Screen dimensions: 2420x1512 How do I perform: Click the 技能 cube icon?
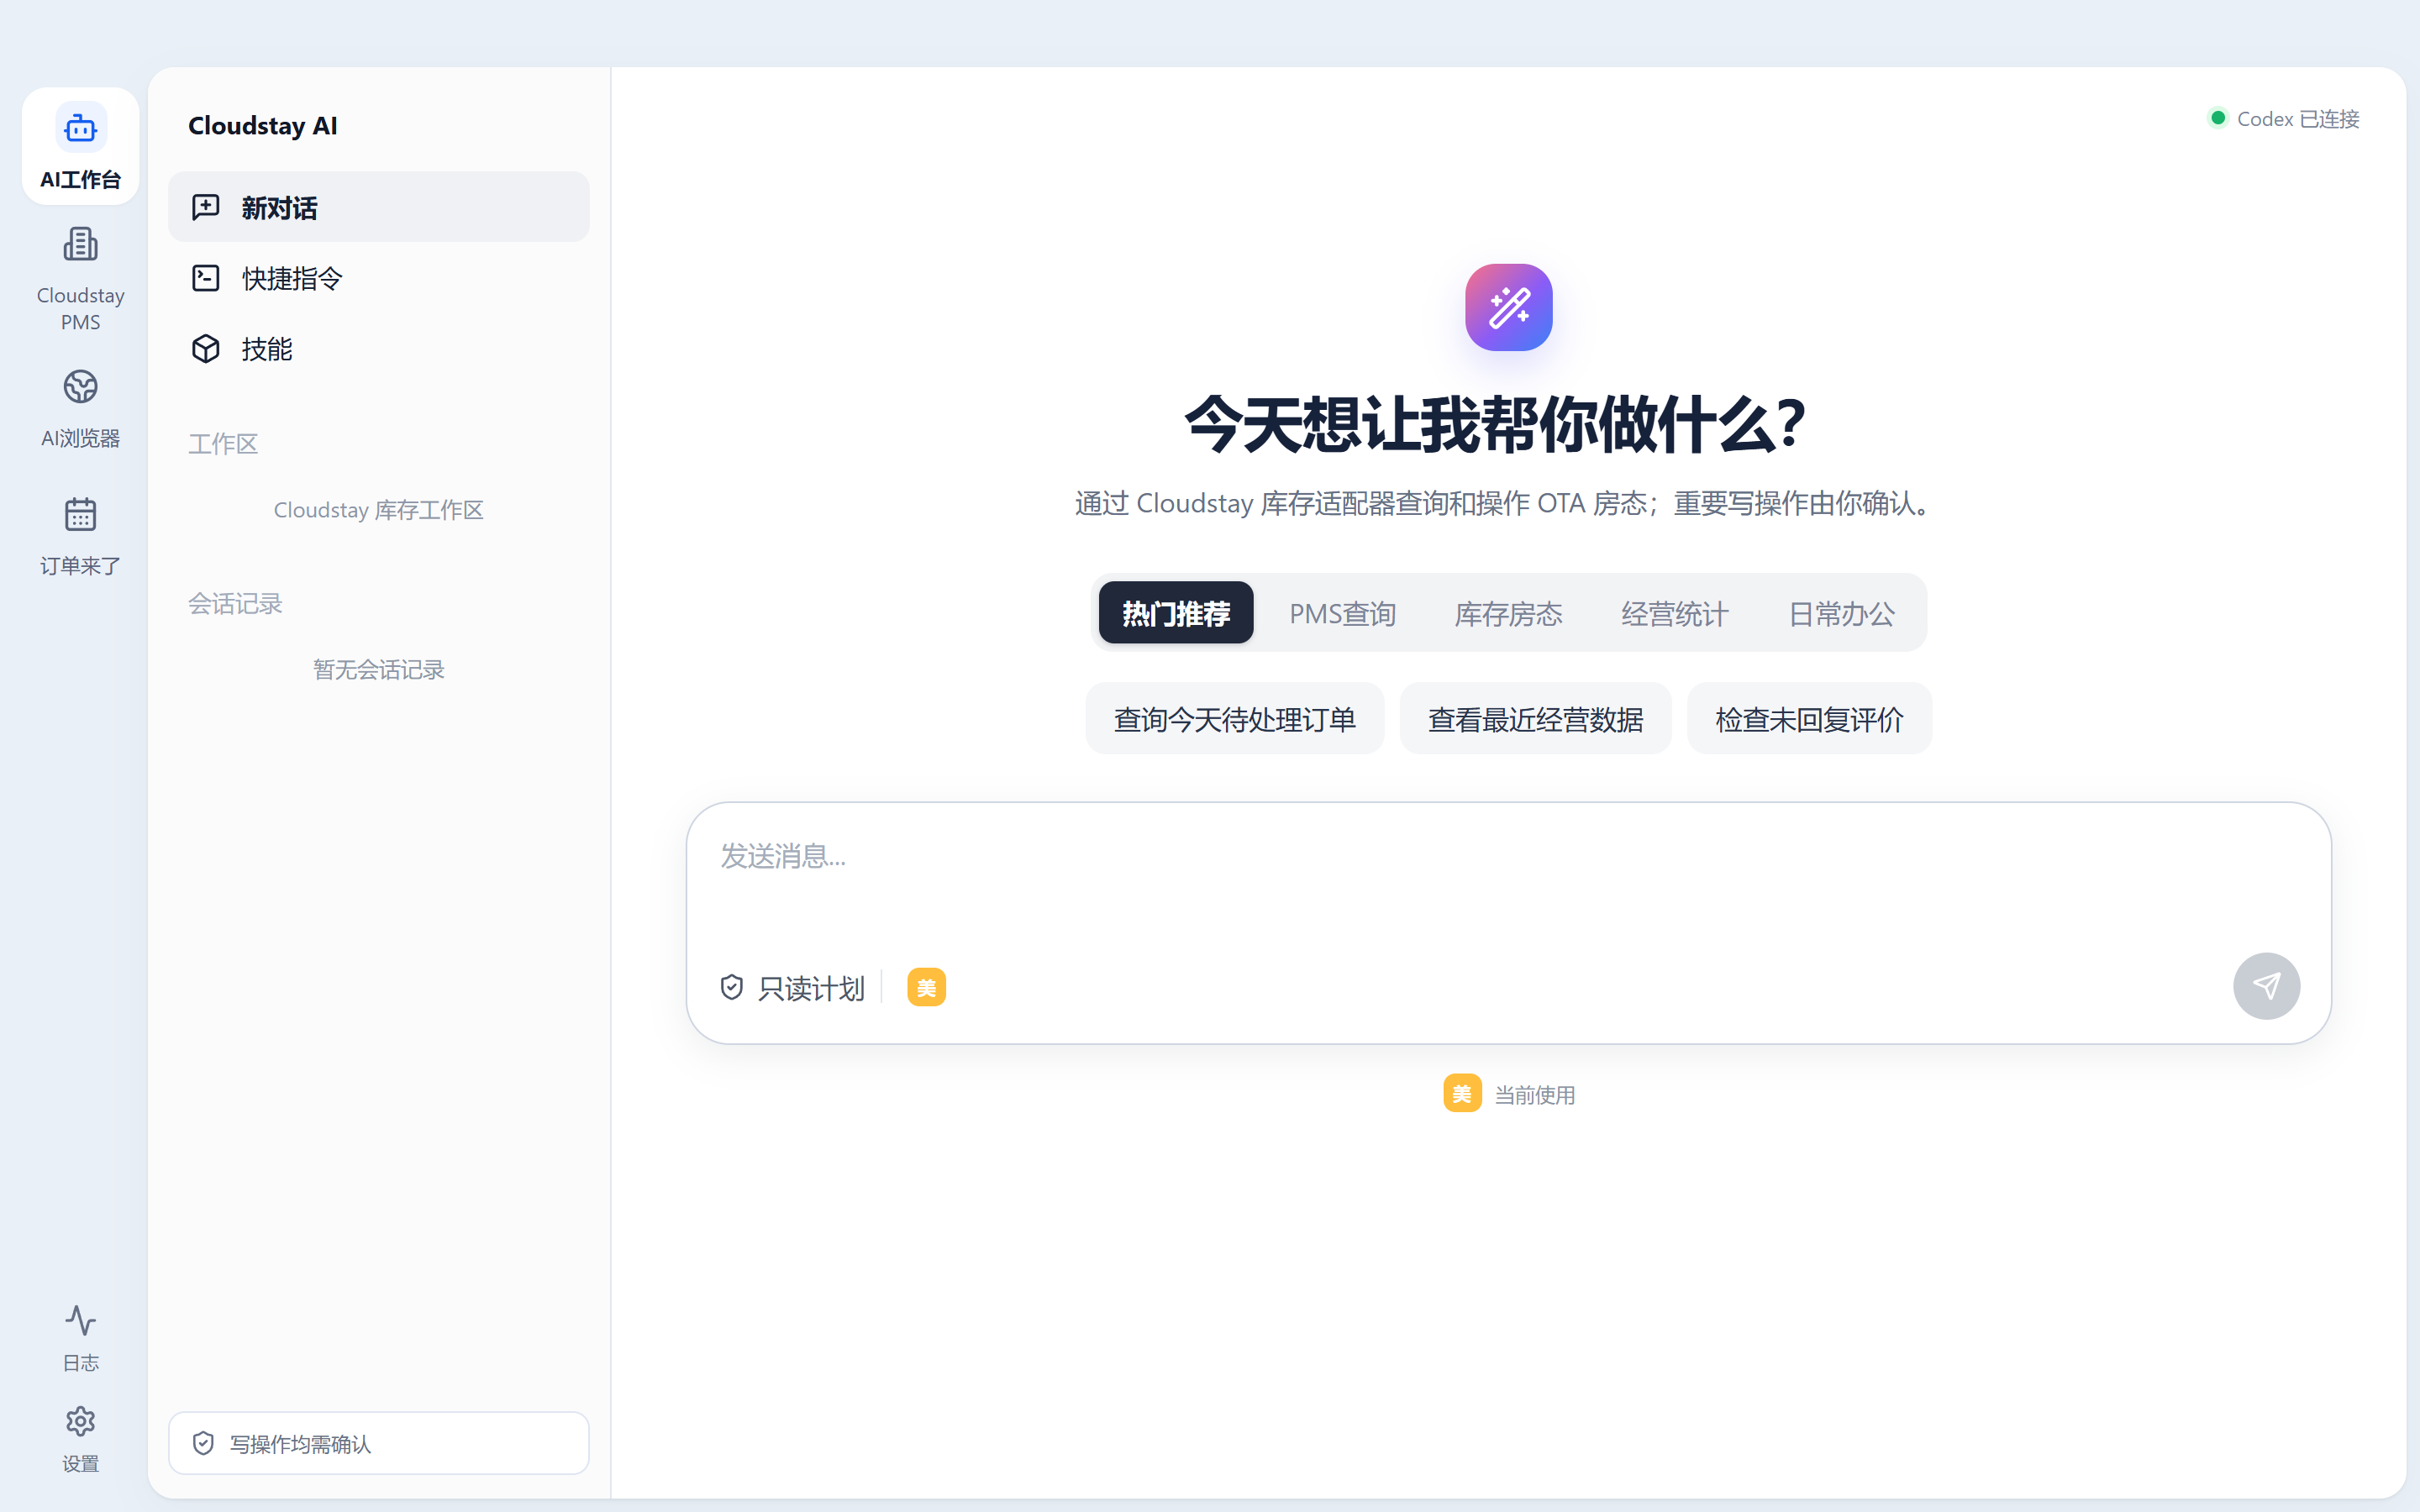206,349
